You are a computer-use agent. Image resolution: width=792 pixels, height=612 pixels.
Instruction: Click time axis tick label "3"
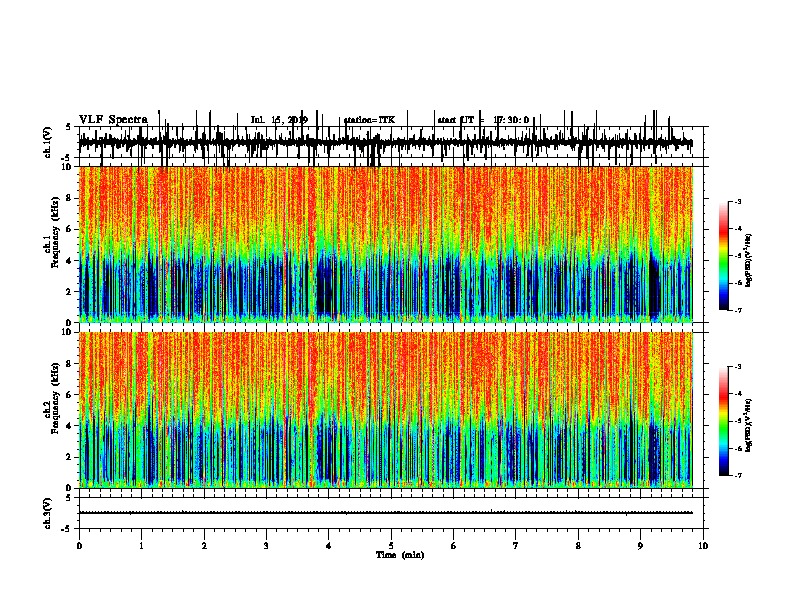[266, 546]
